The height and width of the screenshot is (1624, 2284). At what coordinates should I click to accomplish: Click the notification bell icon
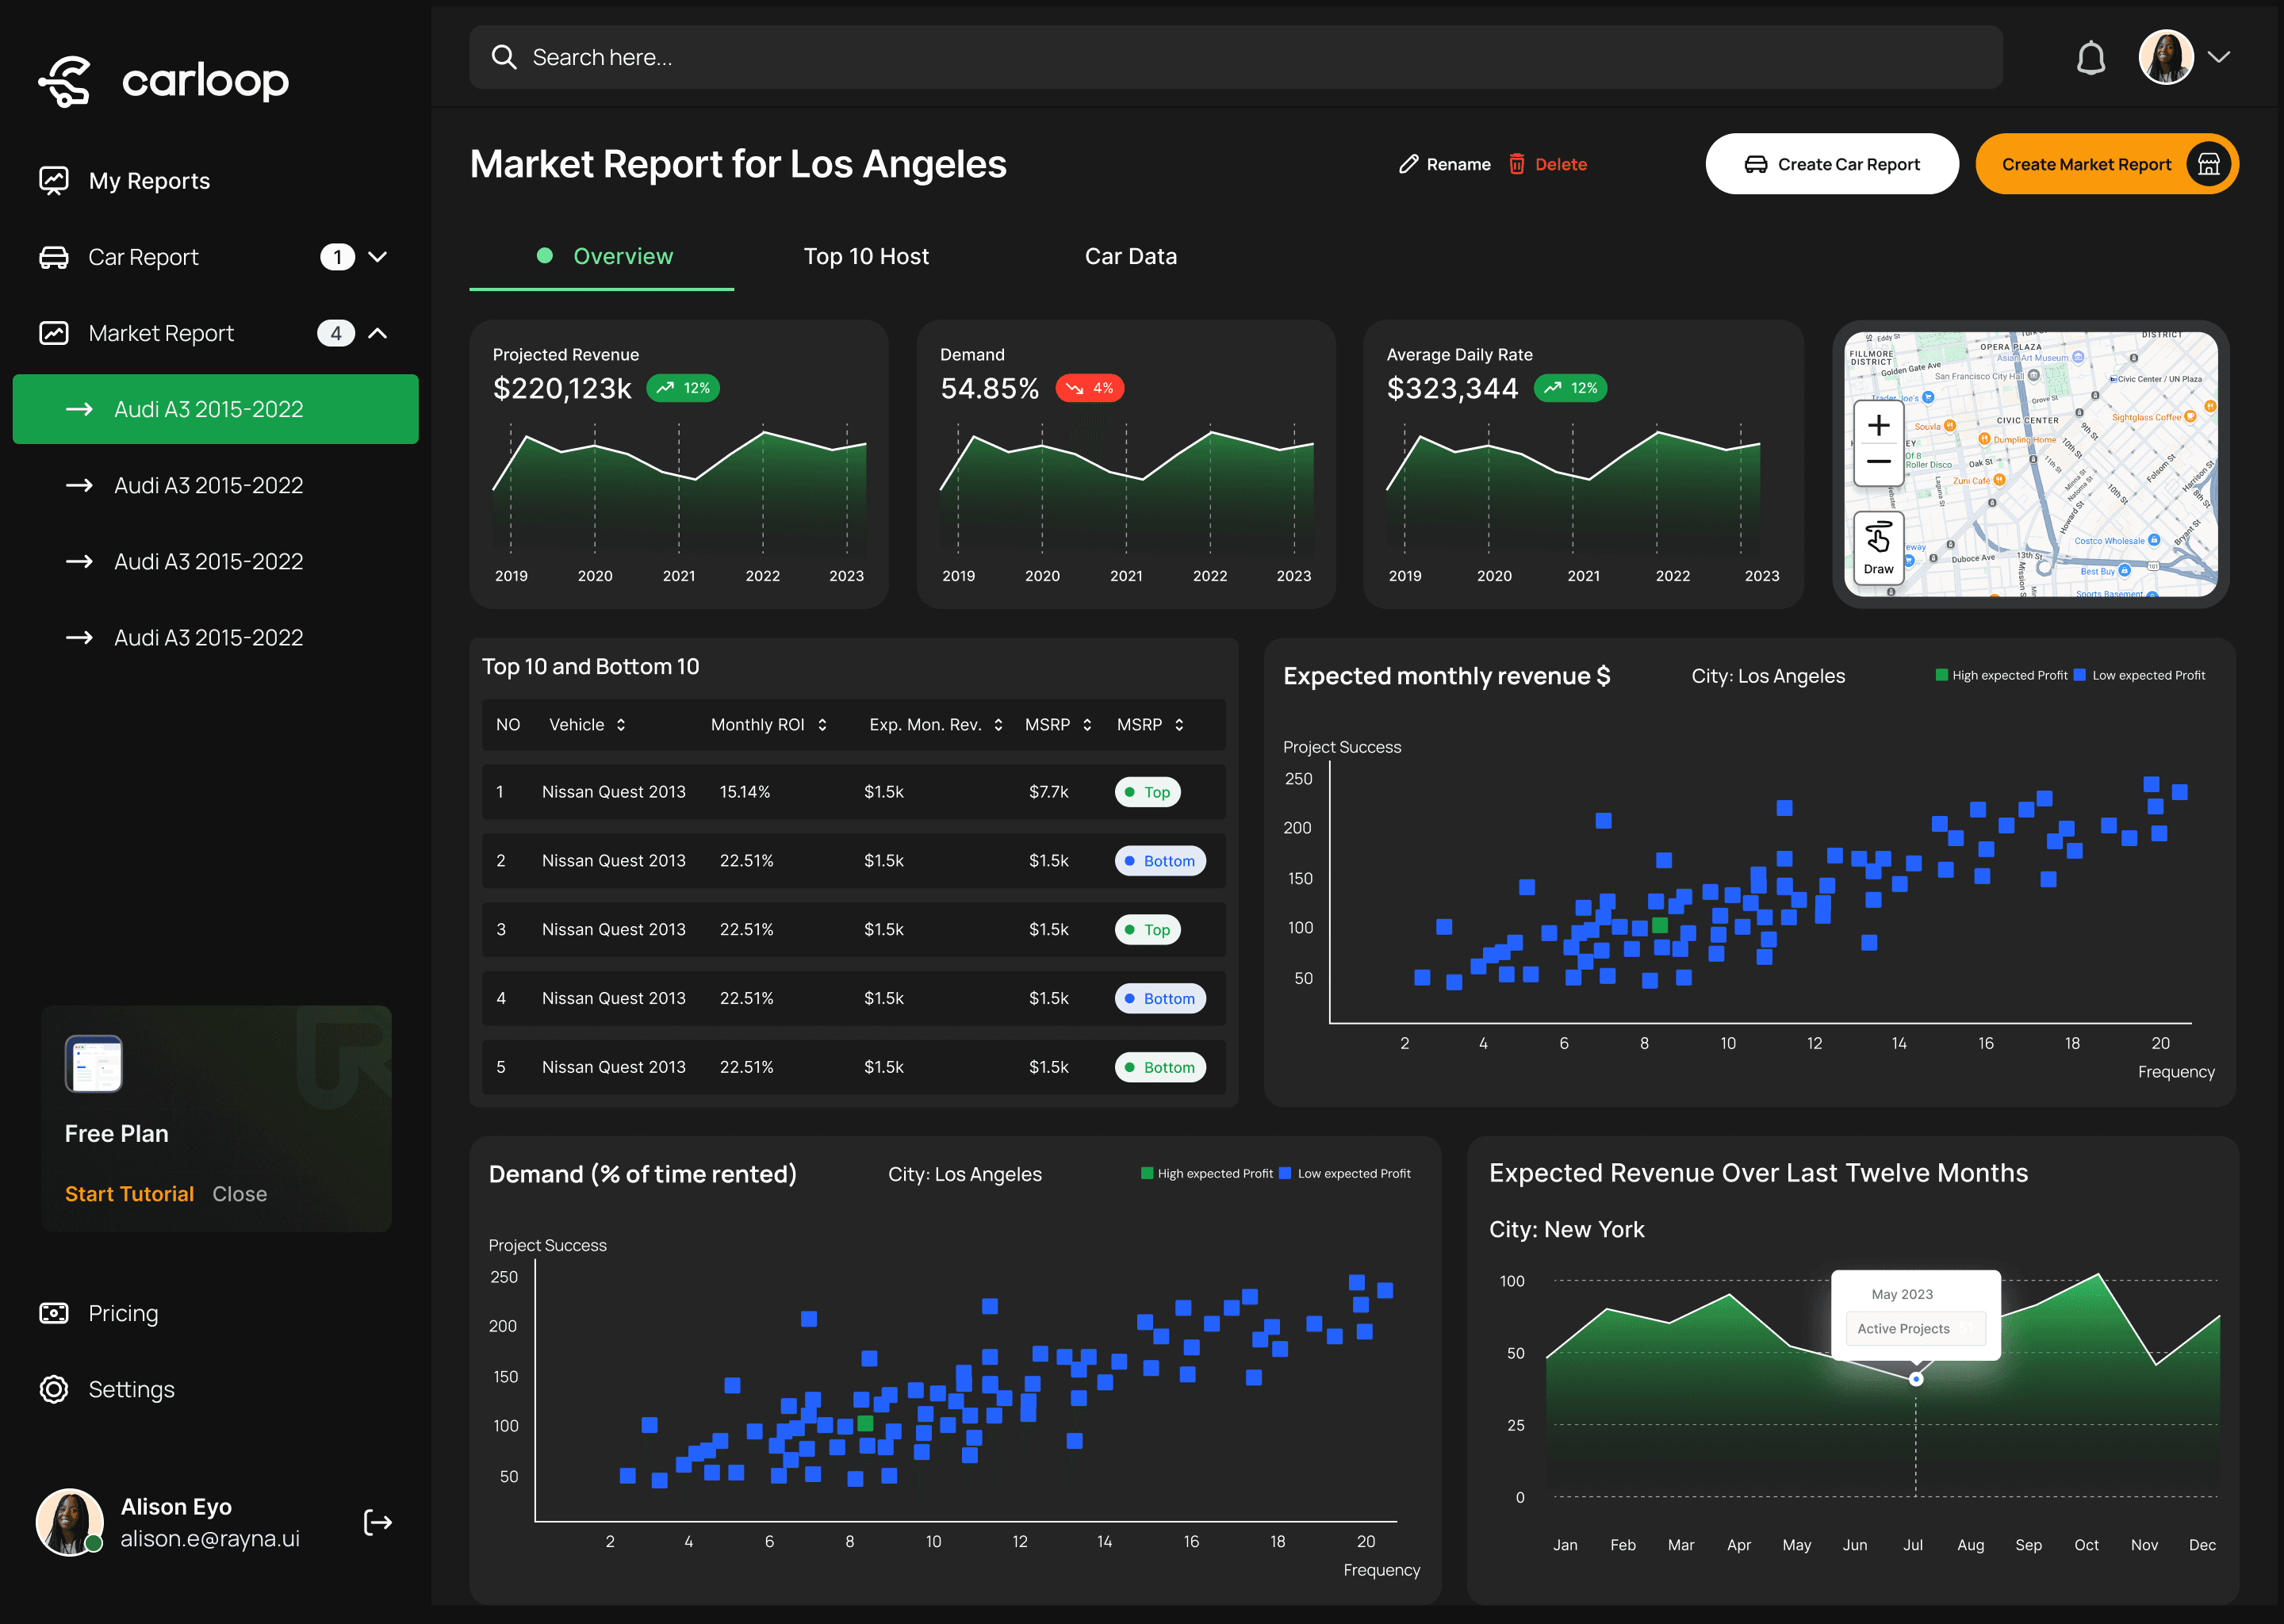click(x=2090, y=58)
